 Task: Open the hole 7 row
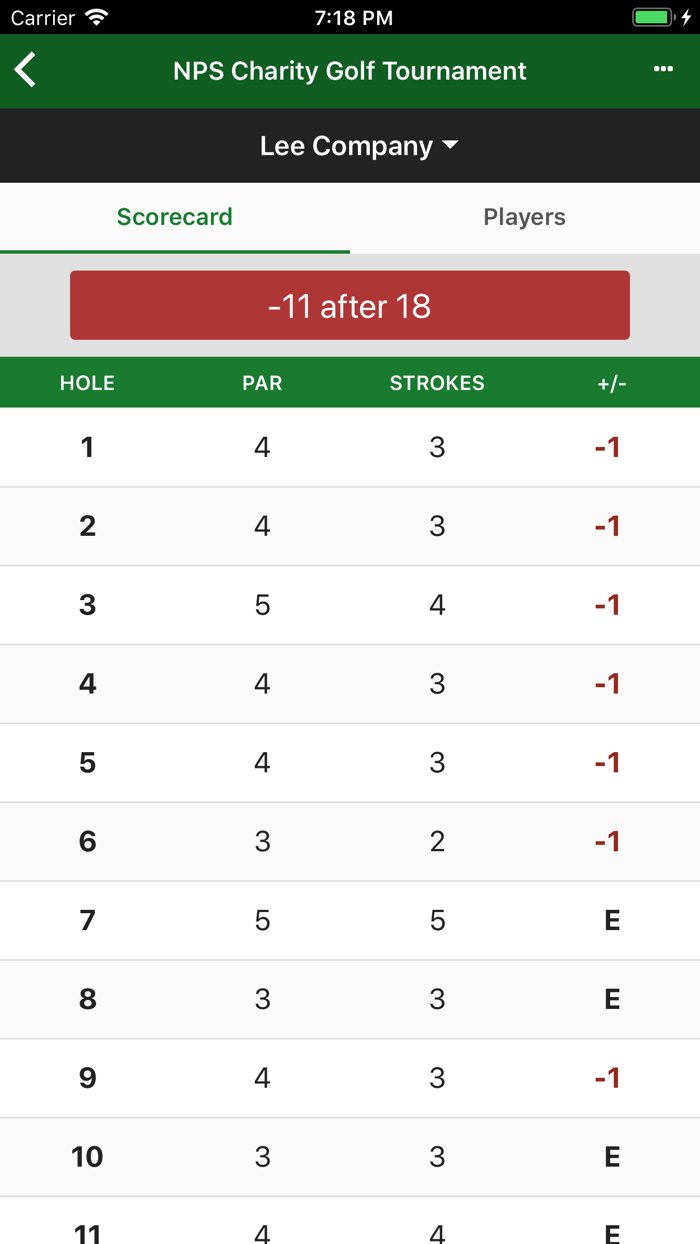point(350,920)
